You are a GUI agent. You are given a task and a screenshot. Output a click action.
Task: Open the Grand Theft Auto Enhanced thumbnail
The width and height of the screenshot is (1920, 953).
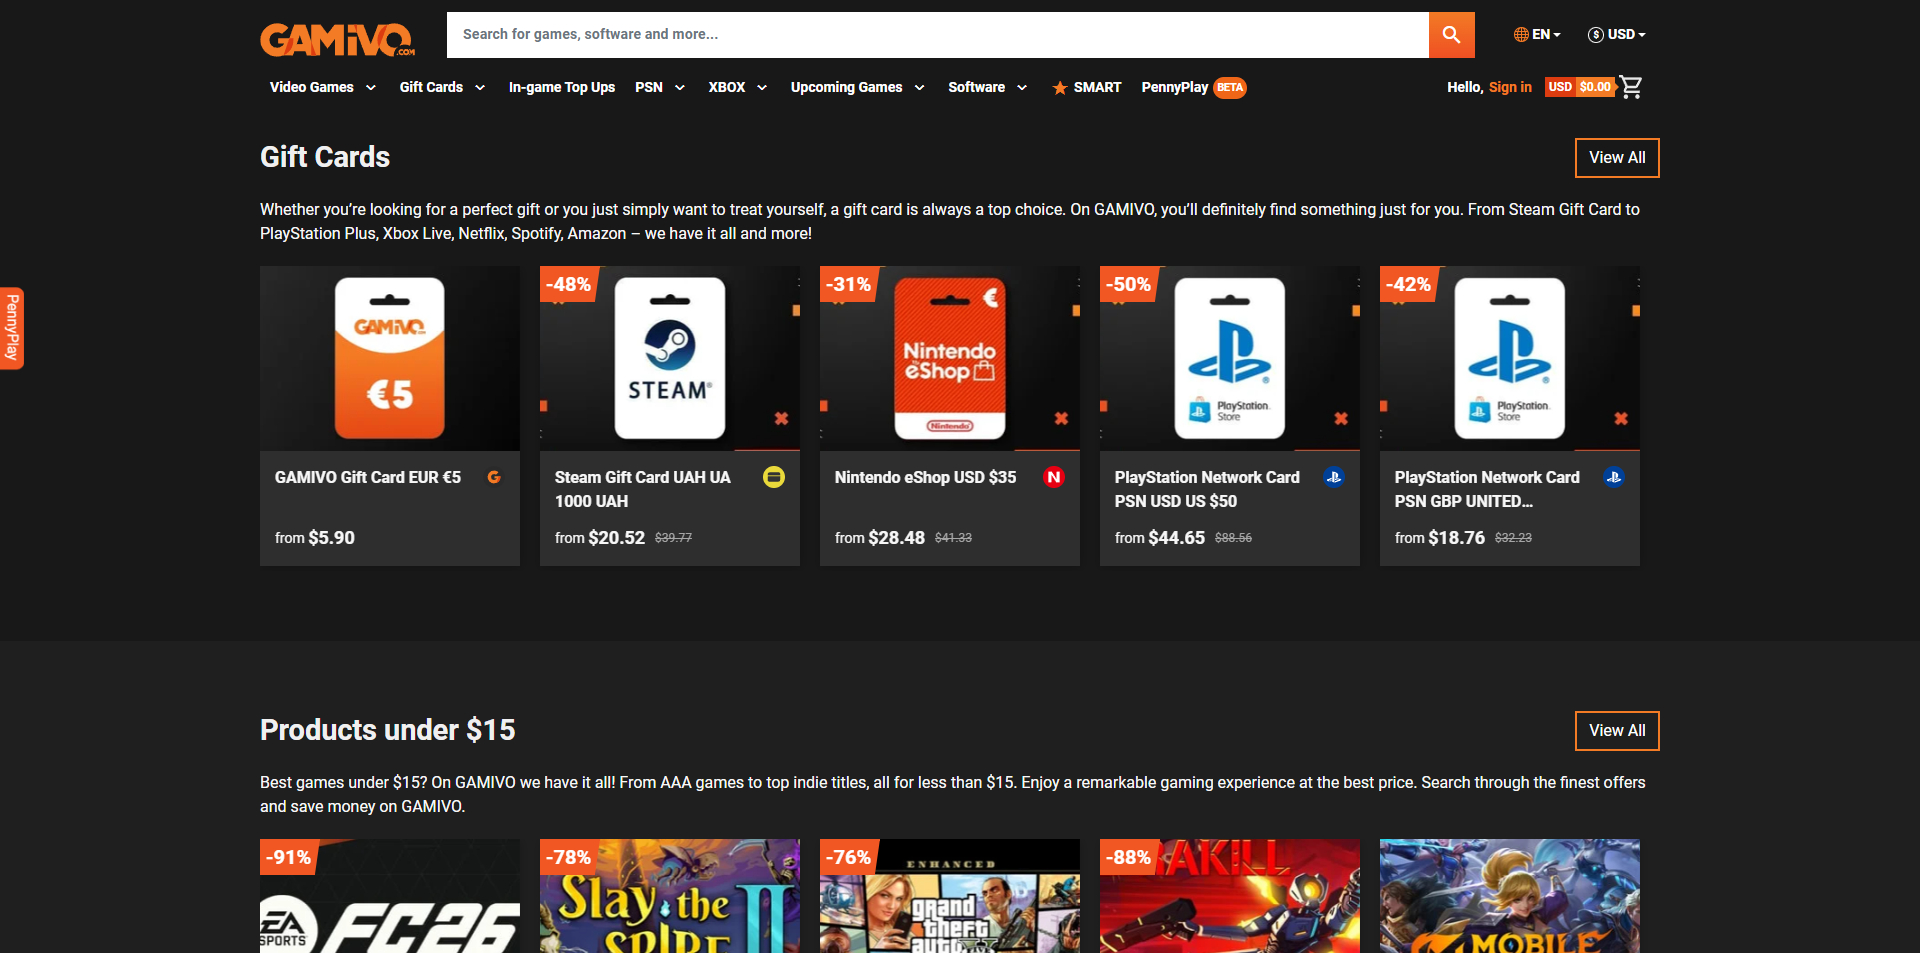coord(950,896)
